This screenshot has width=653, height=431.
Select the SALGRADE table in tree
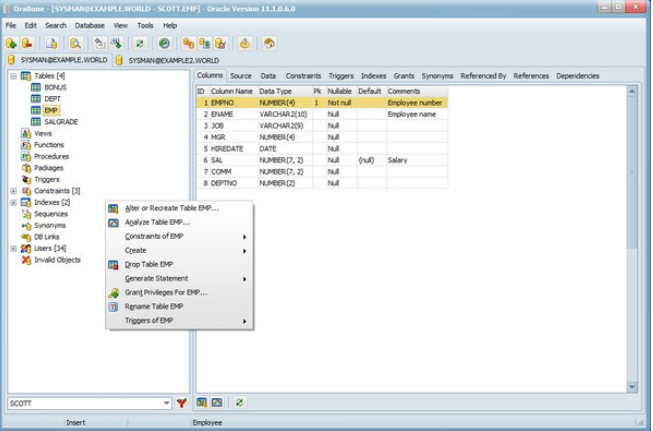pos(61,122)
